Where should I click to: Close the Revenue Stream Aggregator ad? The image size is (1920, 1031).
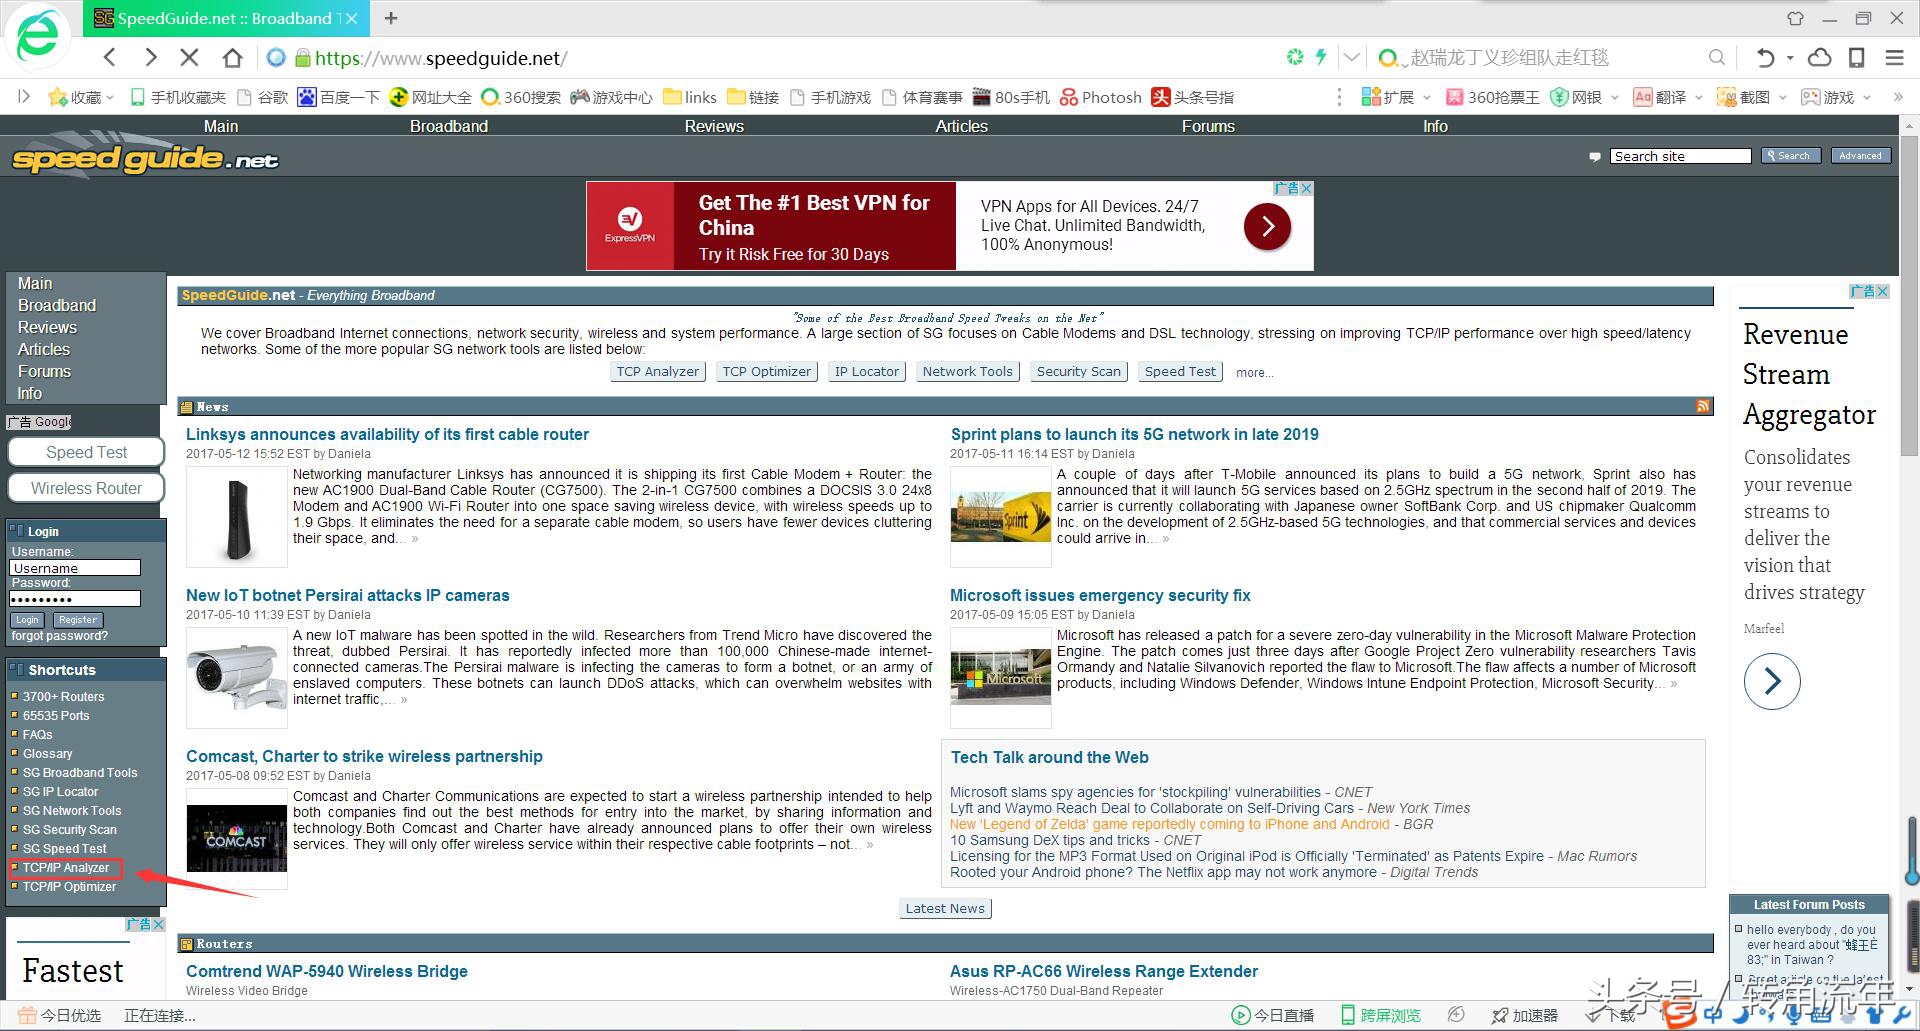1882,291
